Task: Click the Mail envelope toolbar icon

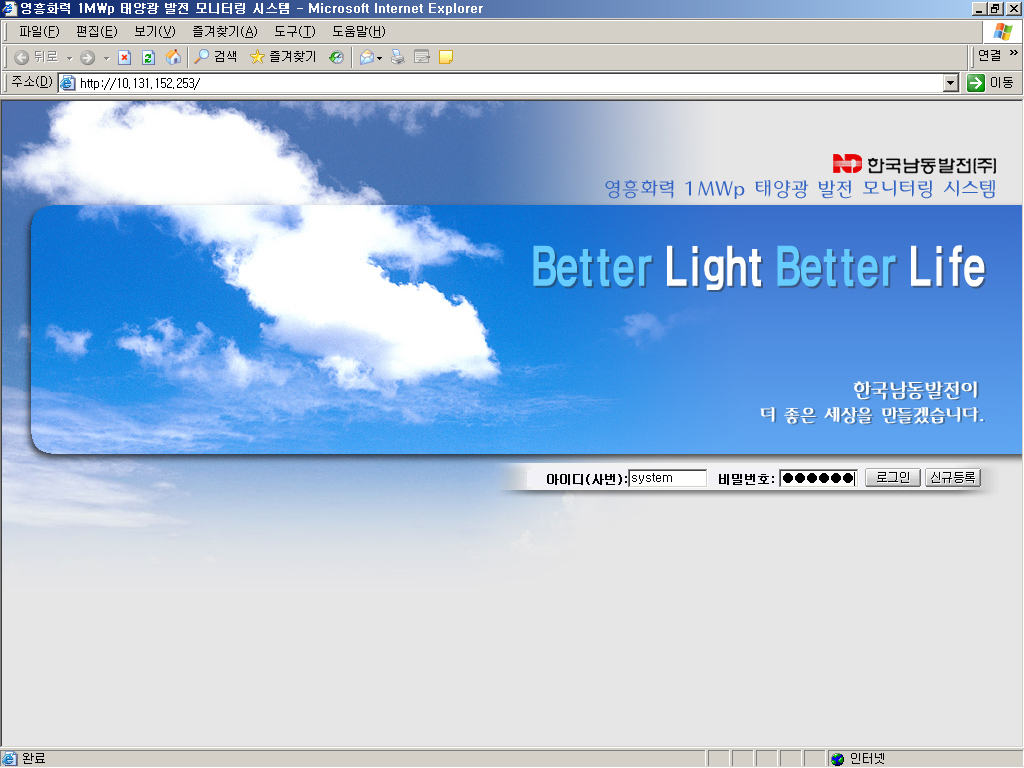Action: (x=367, y=57)
